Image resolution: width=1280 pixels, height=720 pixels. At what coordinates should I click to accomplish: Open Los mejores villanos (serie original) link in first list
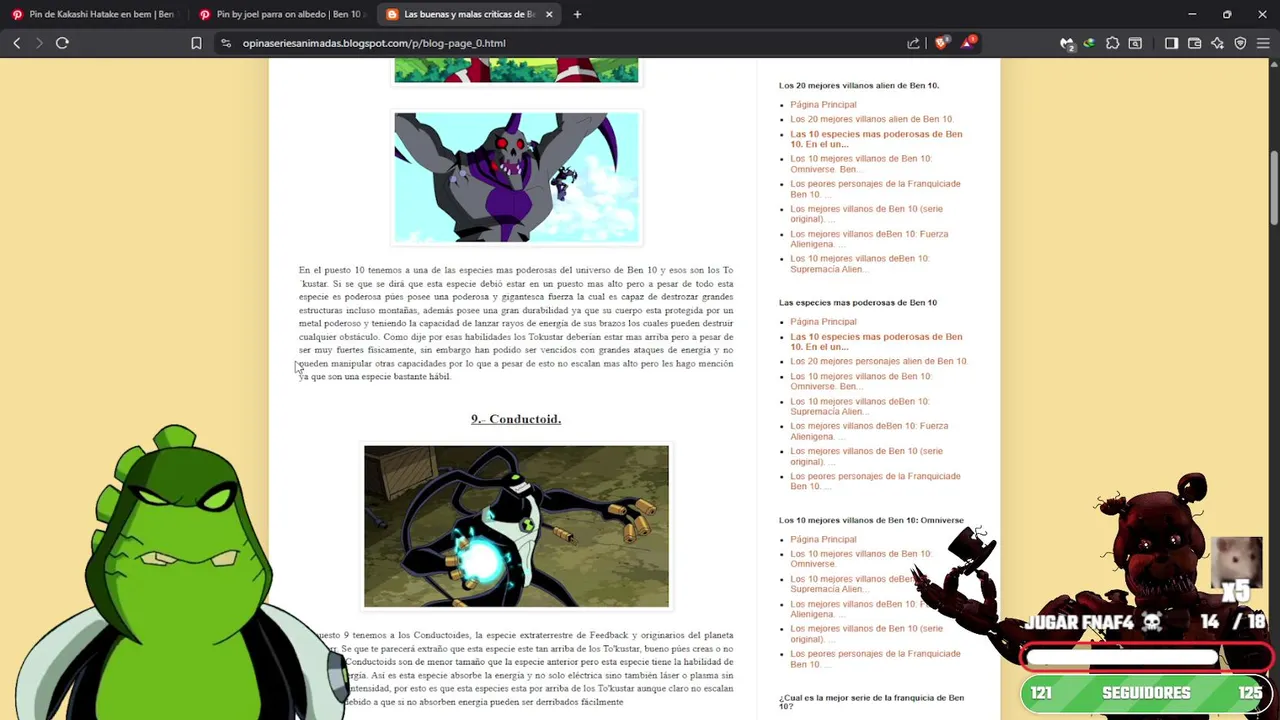click(866, 214)
